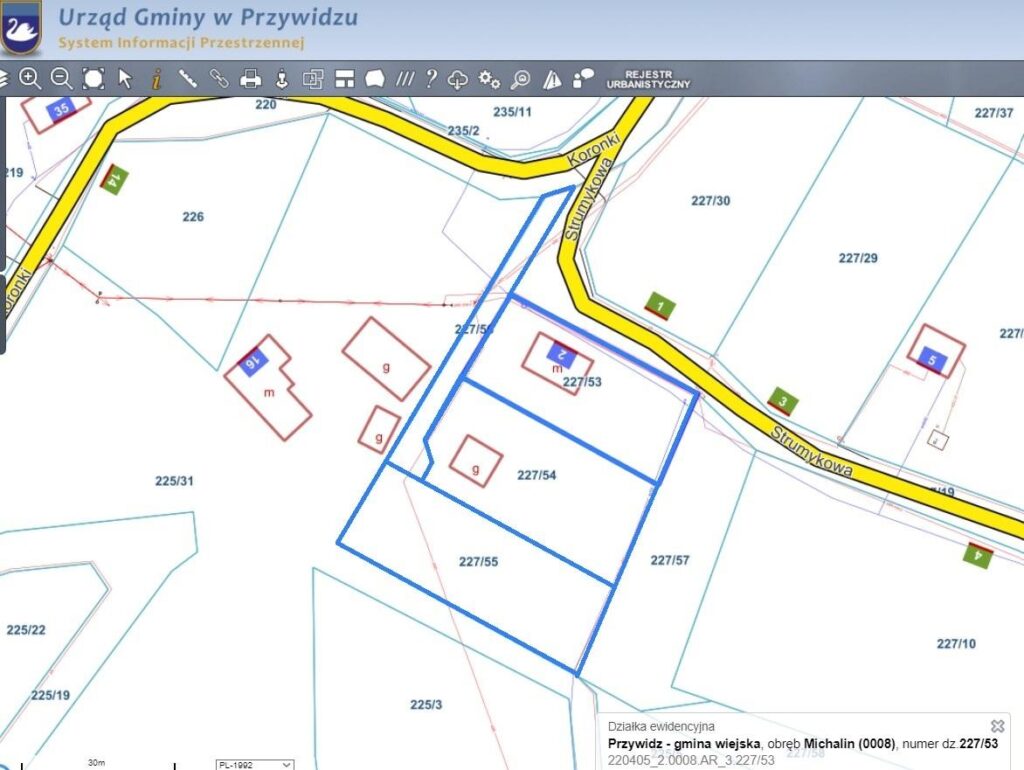Click the swan municipality crest logo
This screenshot has height=770, width=1024.
[20, 27]
